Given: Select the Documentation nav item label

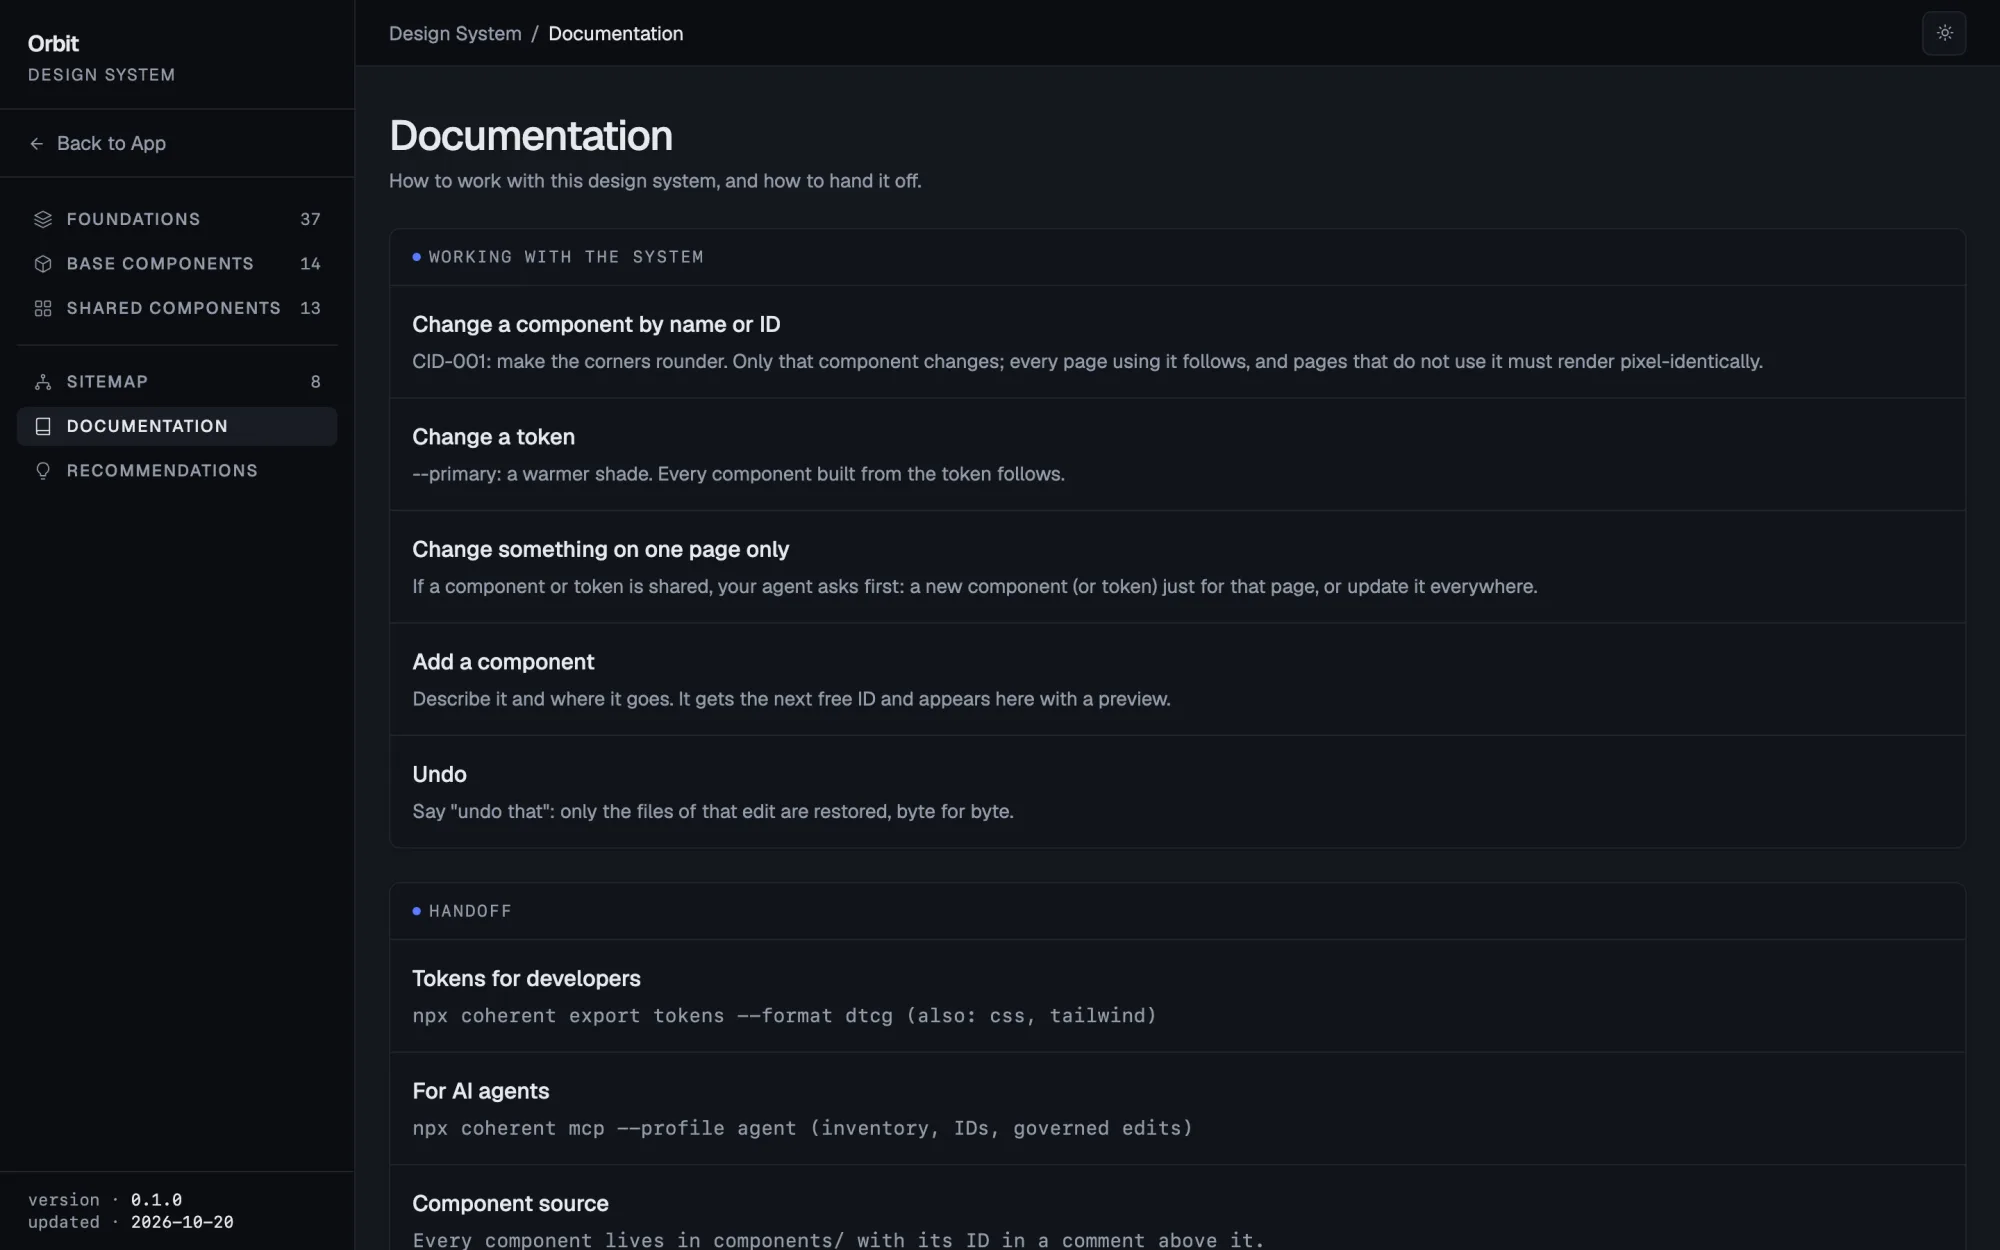Looking at the screenshot, I should [147, 426].
